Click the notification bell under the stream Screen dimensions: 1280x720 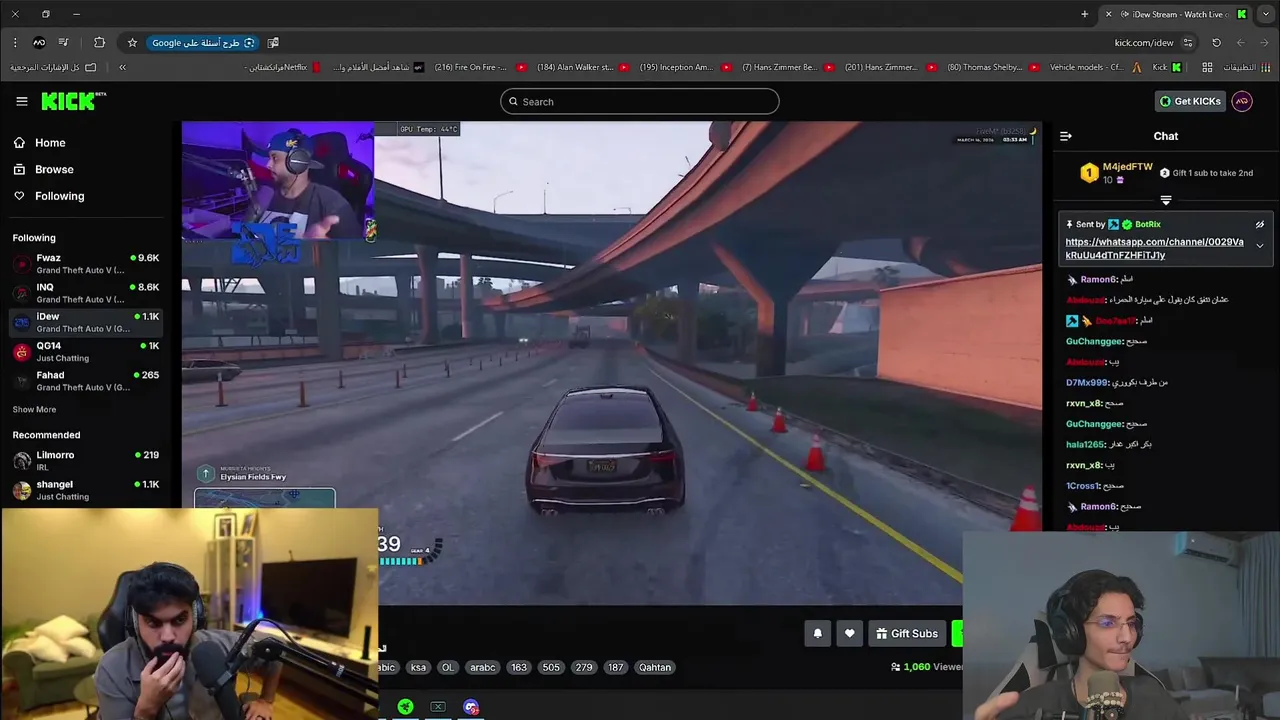pyautogui.click(x=817, y=633)
